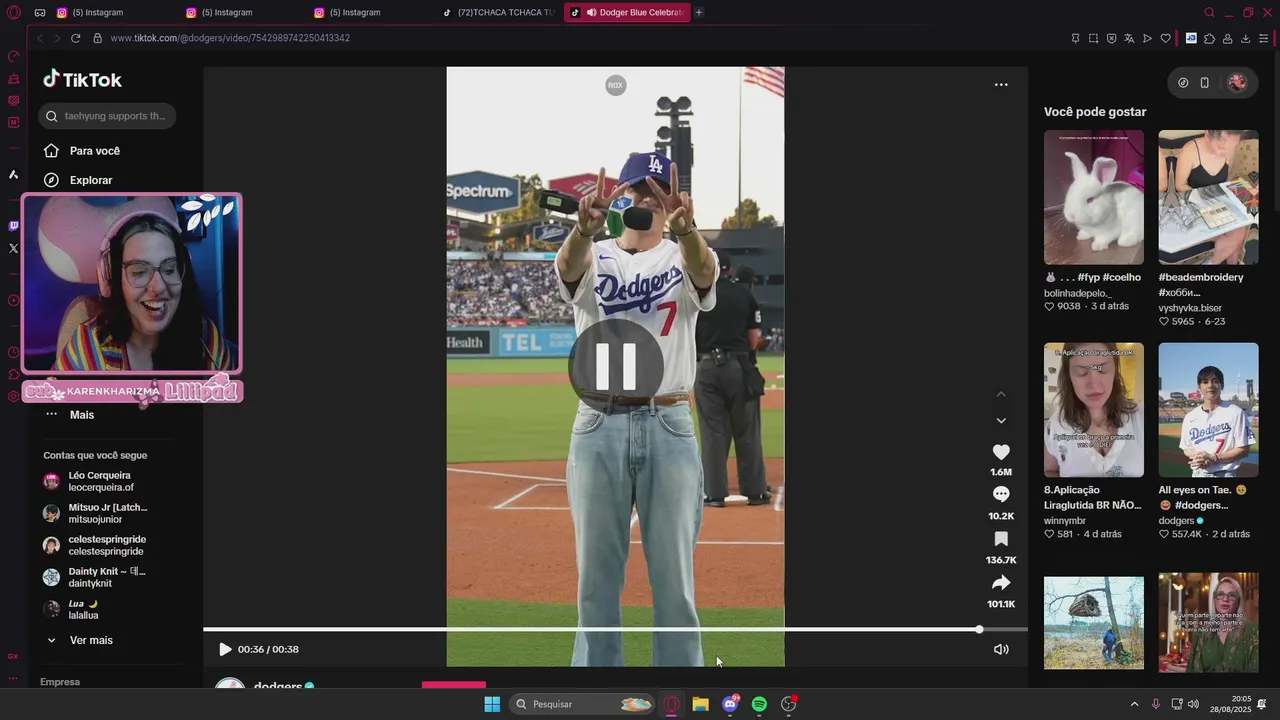Open Lua lalallua followed account
This screenshot has height=720, width=1280.
coord(71,609)
